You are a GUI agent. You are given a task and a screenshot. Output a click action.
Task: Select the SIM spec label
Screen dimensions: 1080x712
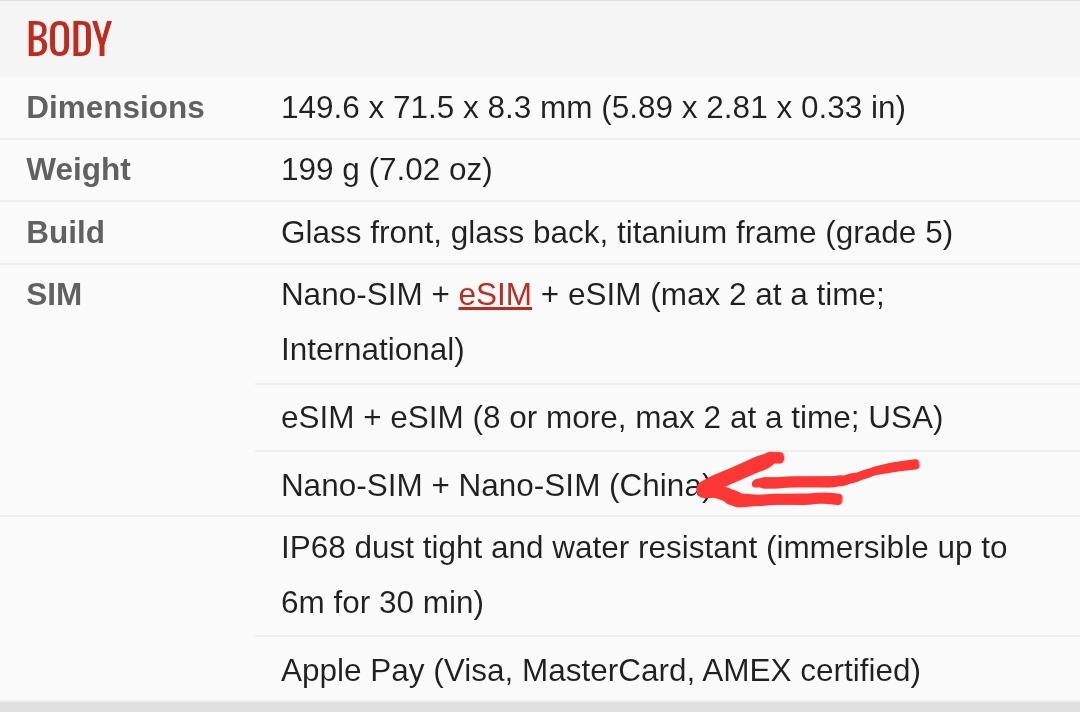tap(54, 295)
